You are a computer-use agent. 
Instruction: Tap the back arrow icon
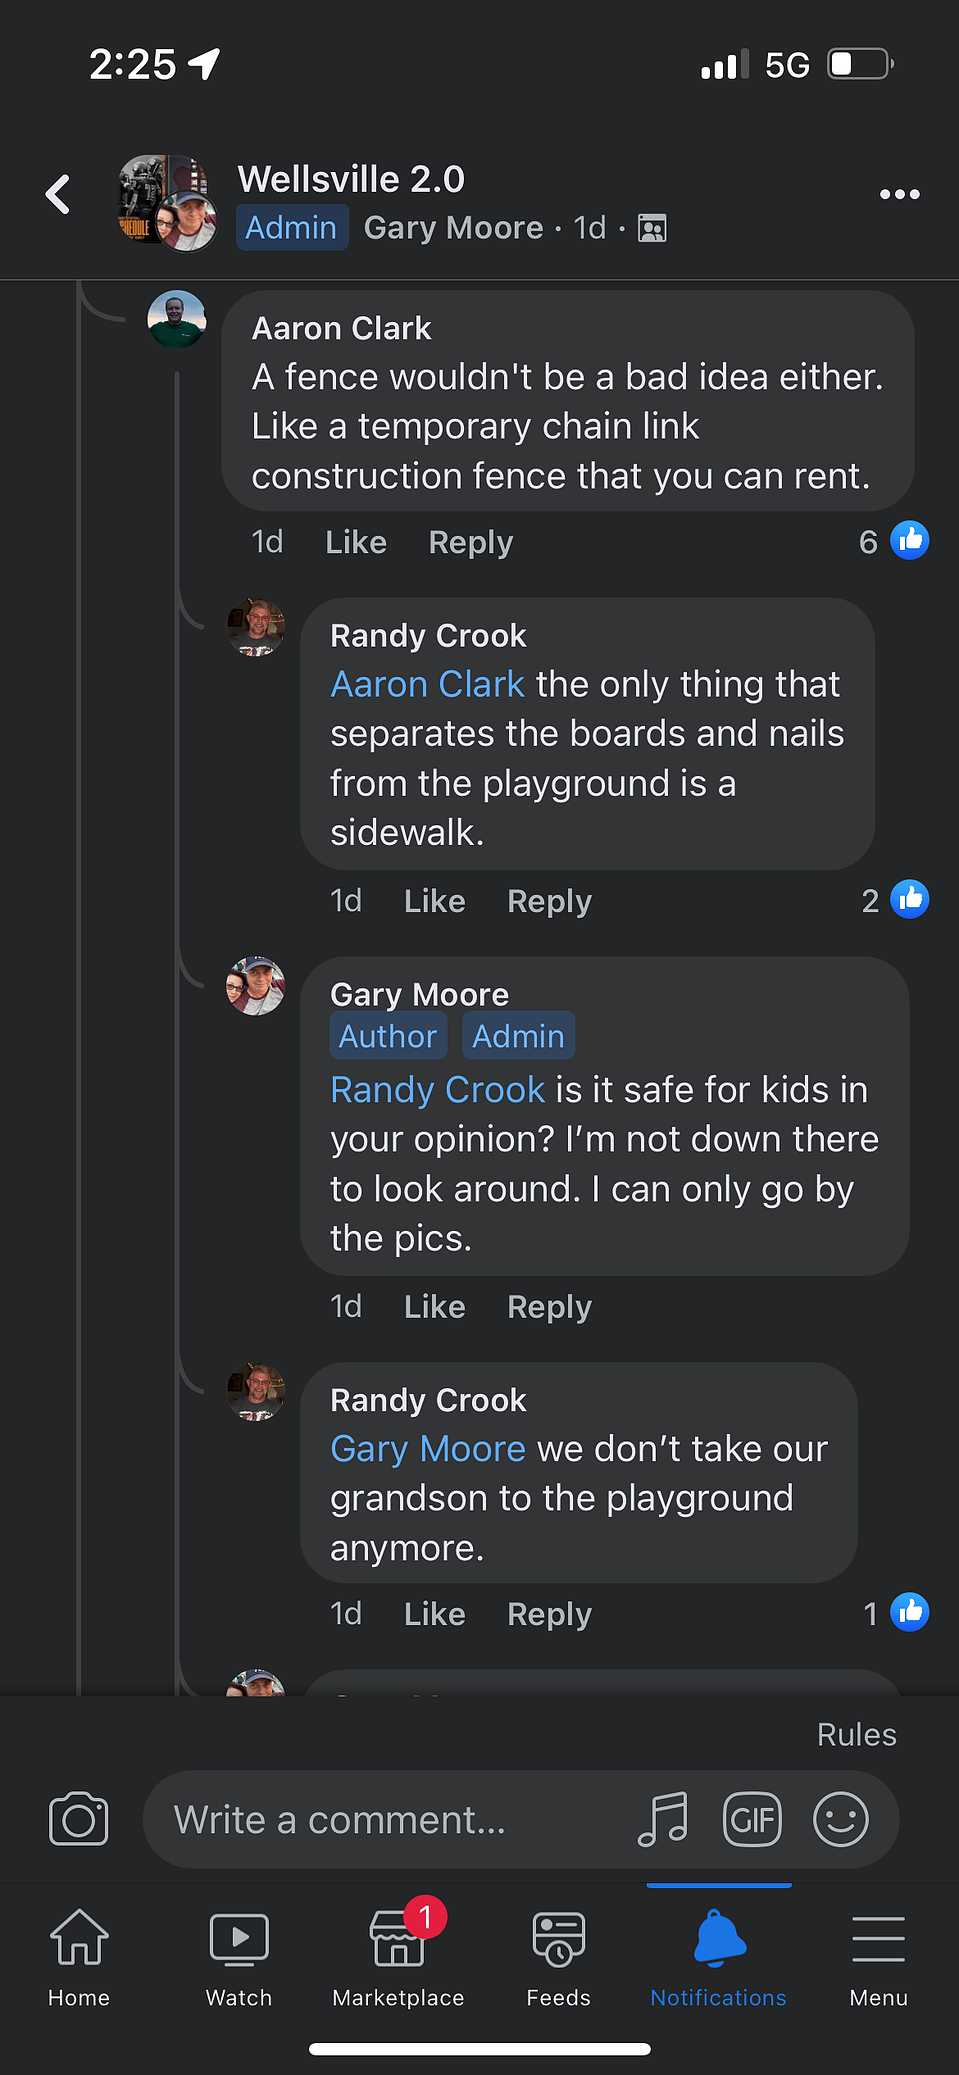tap(58, 194)
